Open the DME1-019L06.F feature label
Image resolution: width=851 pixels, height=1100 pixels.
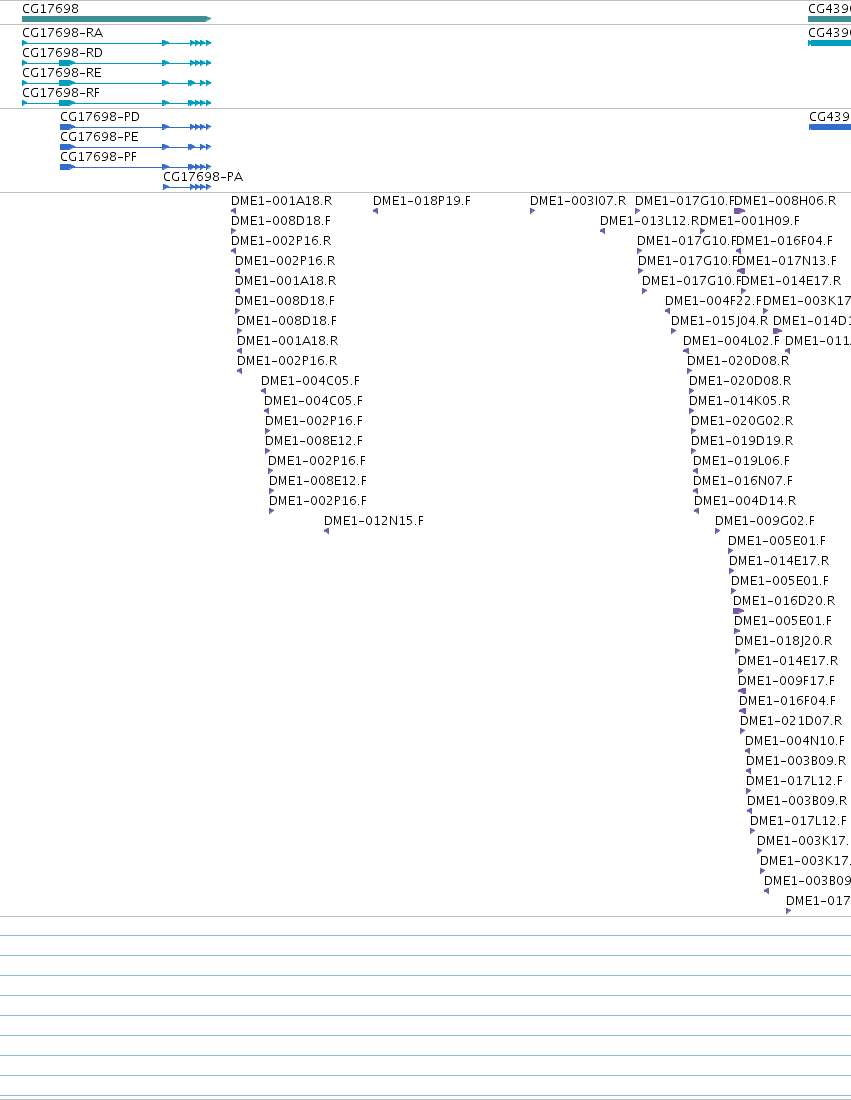pos(742,461)
